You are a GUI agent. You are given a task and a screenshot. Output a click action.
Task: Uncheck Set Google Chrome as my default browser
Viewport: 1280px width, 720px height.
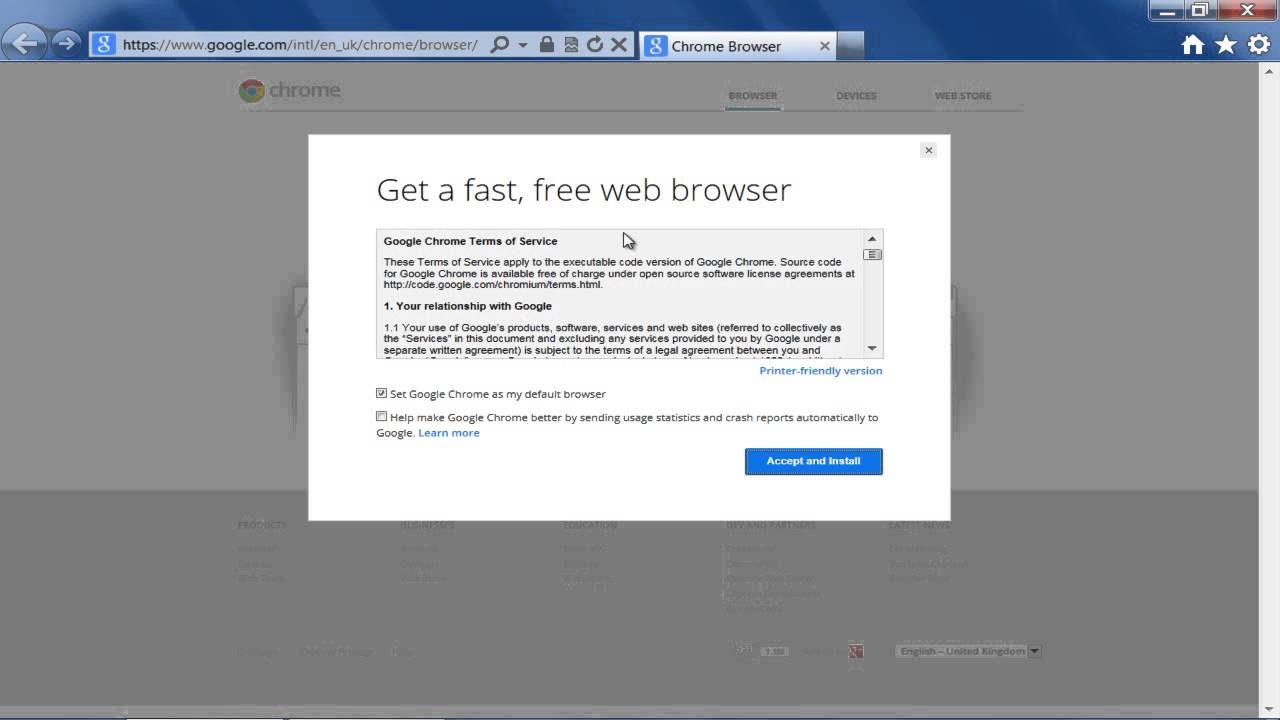click(x=381, y=394)
